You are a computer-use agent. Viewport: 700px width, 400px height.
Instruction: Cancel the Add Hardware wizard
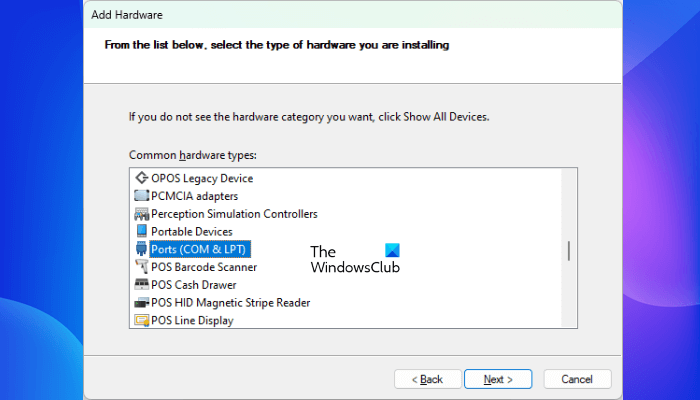click(577, 379)
